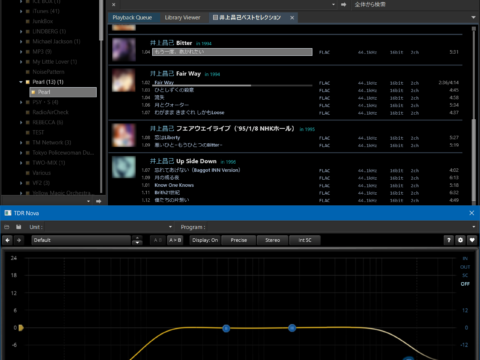Collapse the Pearl (13) tree node
This screenshot has height=360, width=480.
tap(21, 82)
